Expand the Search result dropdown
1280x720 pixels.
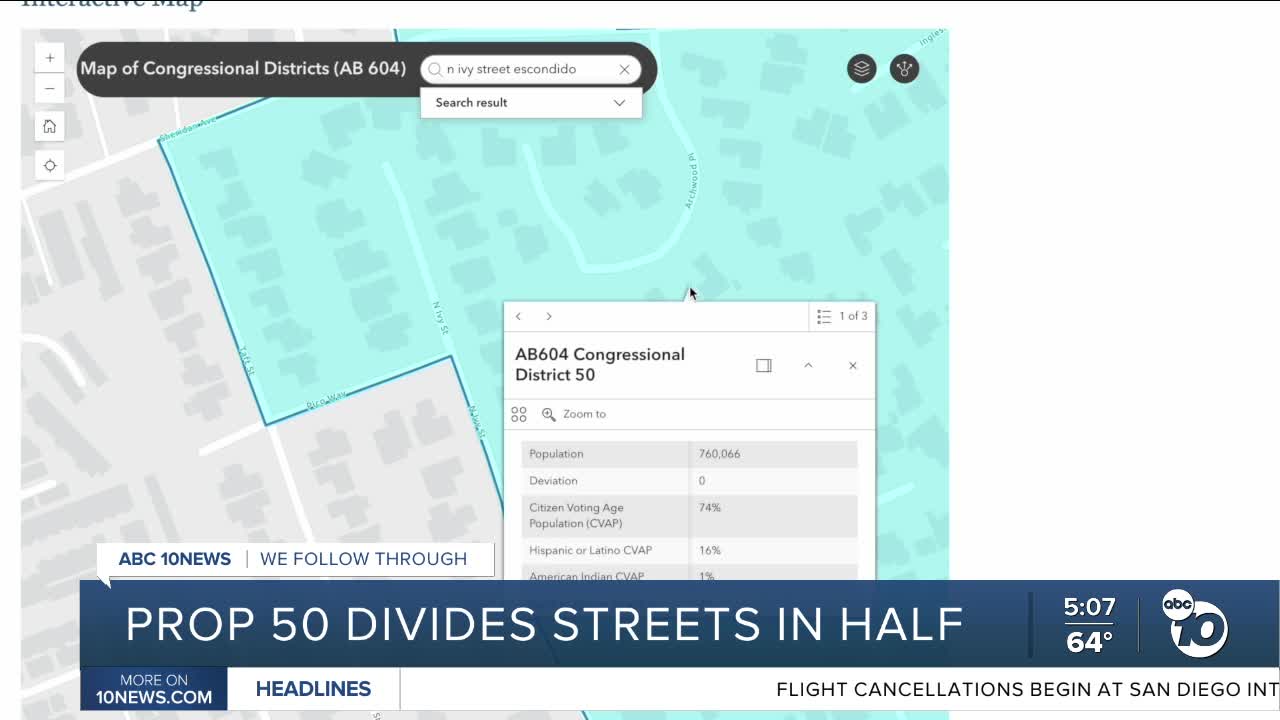(x=619, y=102)
